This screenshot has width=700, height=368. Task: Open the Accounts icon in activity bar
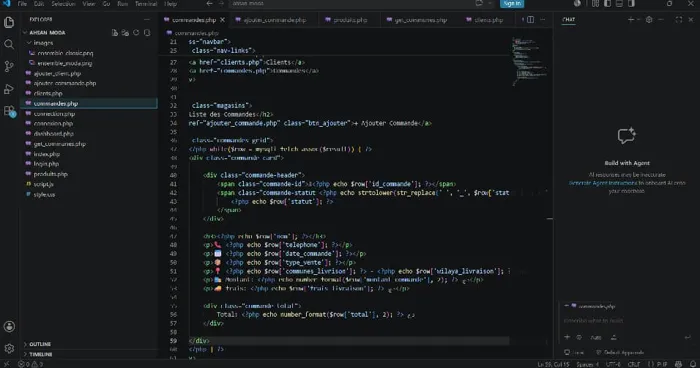(x=9, y=326)
